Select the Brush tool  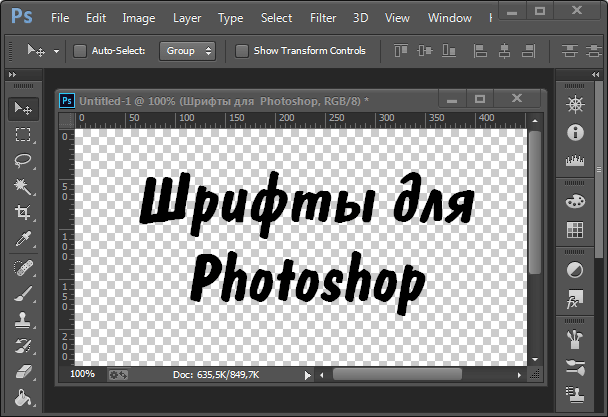(x=23, y=294)
